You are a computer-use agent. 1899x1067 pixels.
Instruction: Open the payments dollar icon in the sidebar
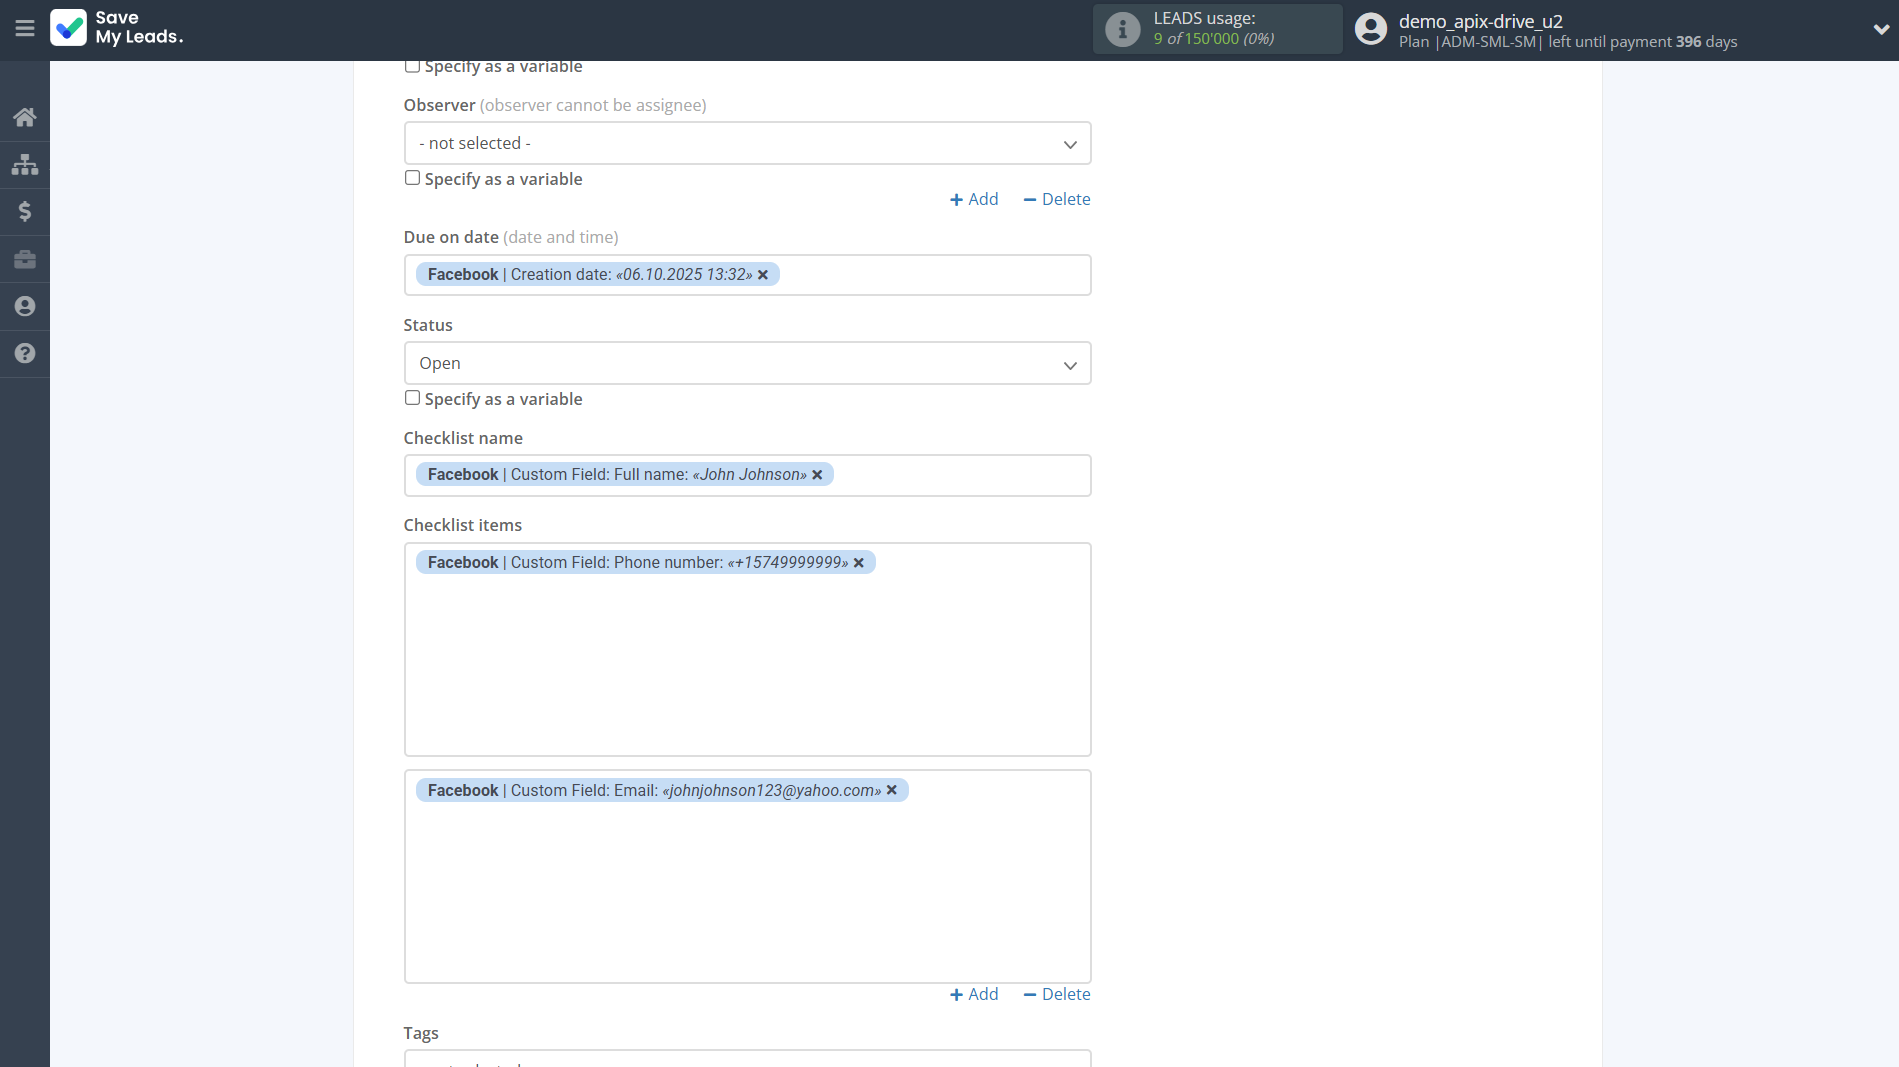point(25,211)
